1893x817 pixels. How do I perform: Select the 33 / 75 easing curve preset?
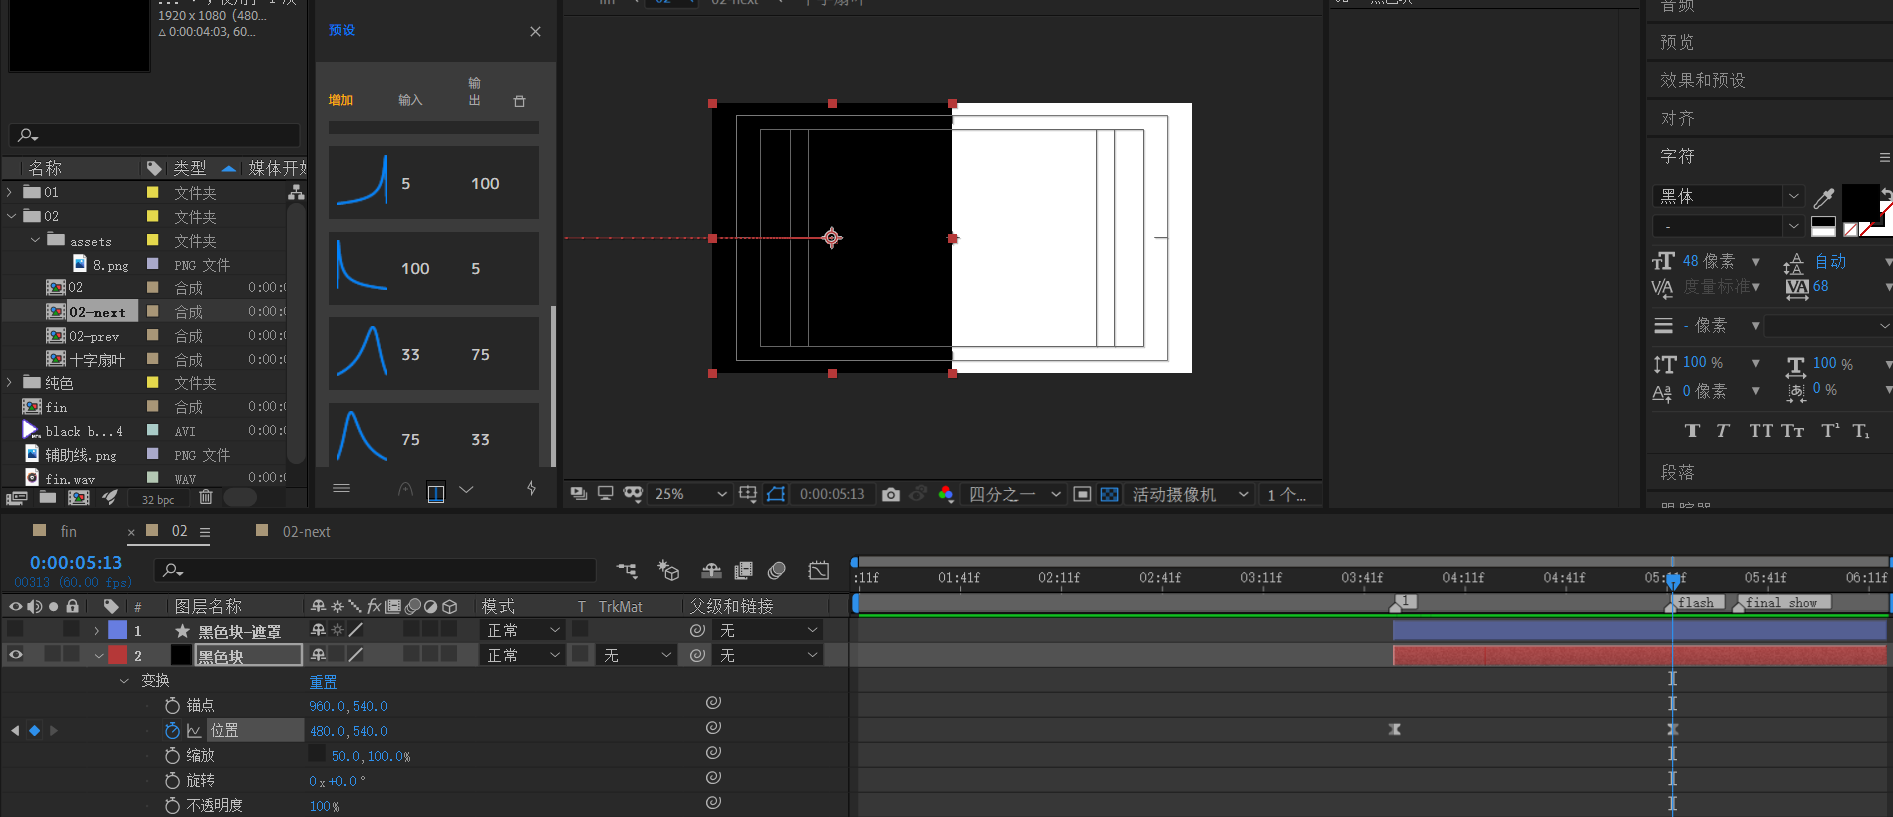point(434,354)
